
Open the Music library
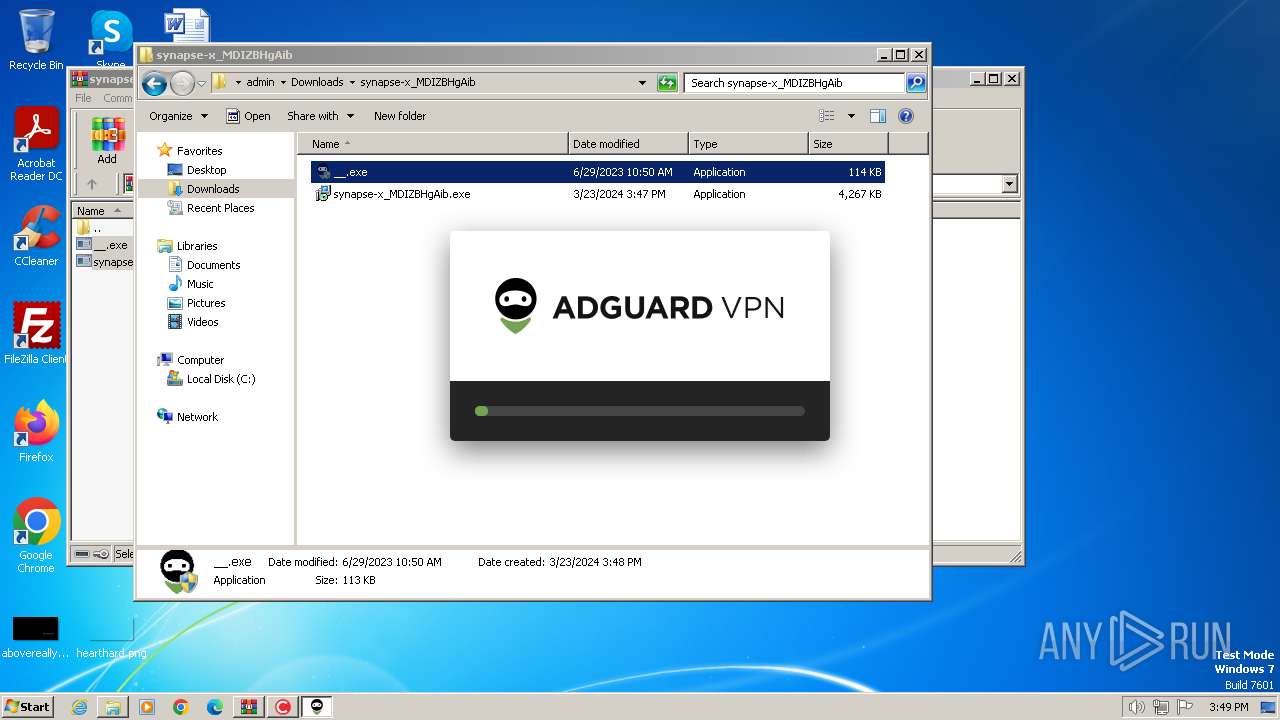point(200,284)
